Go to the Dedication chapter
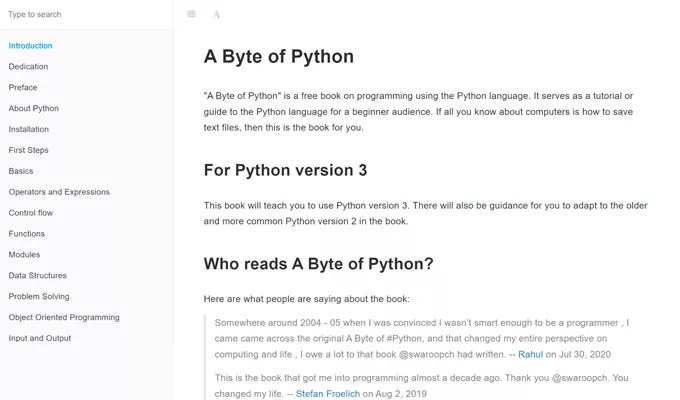 click(28, 66)
